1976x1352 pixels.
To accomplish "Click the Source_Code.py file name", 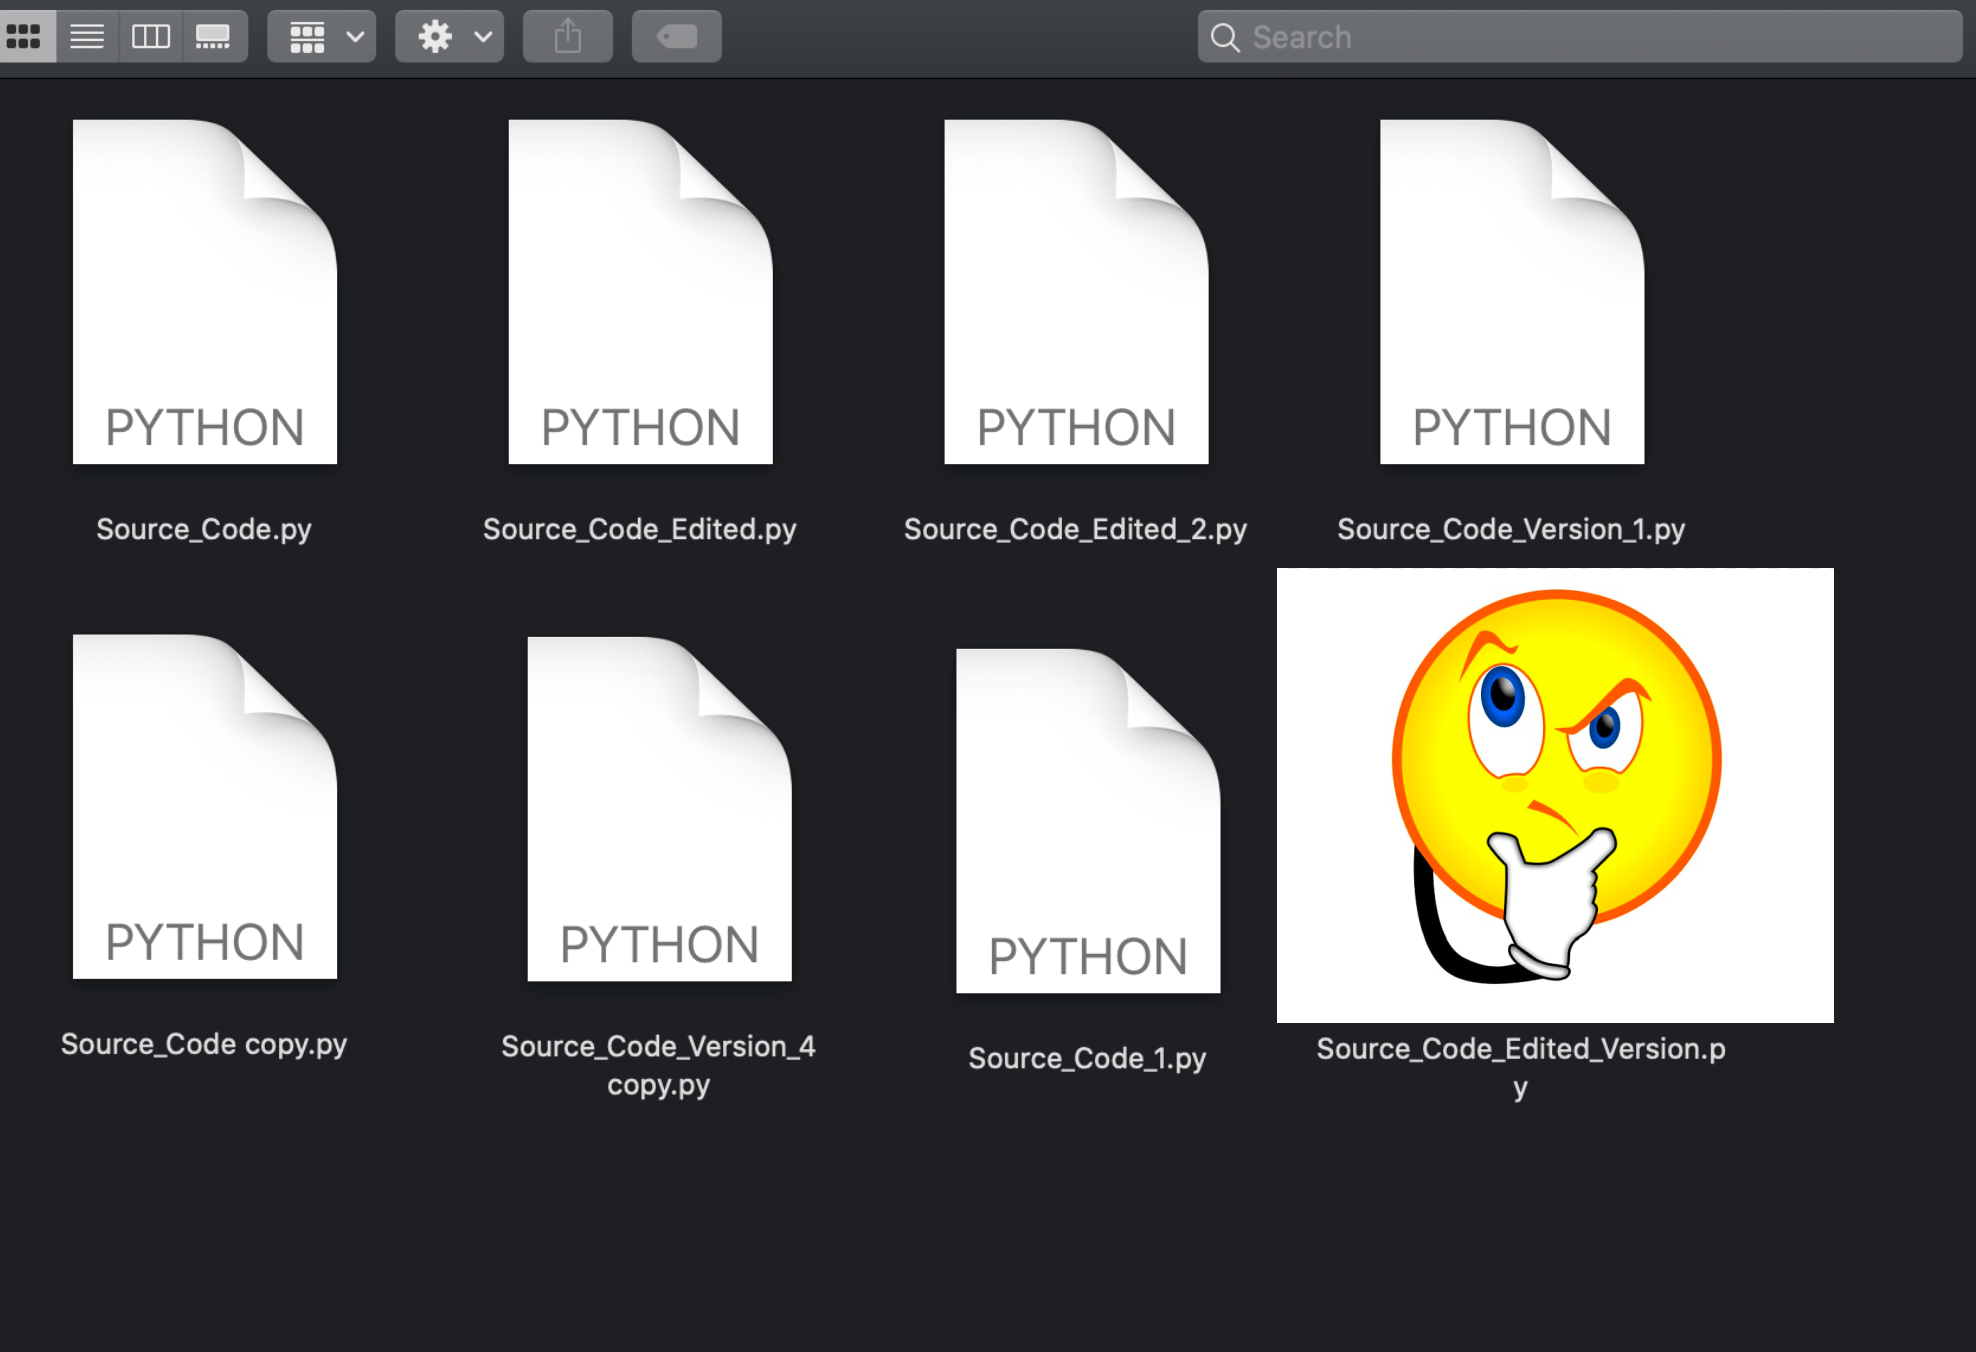I will point(204,529).
